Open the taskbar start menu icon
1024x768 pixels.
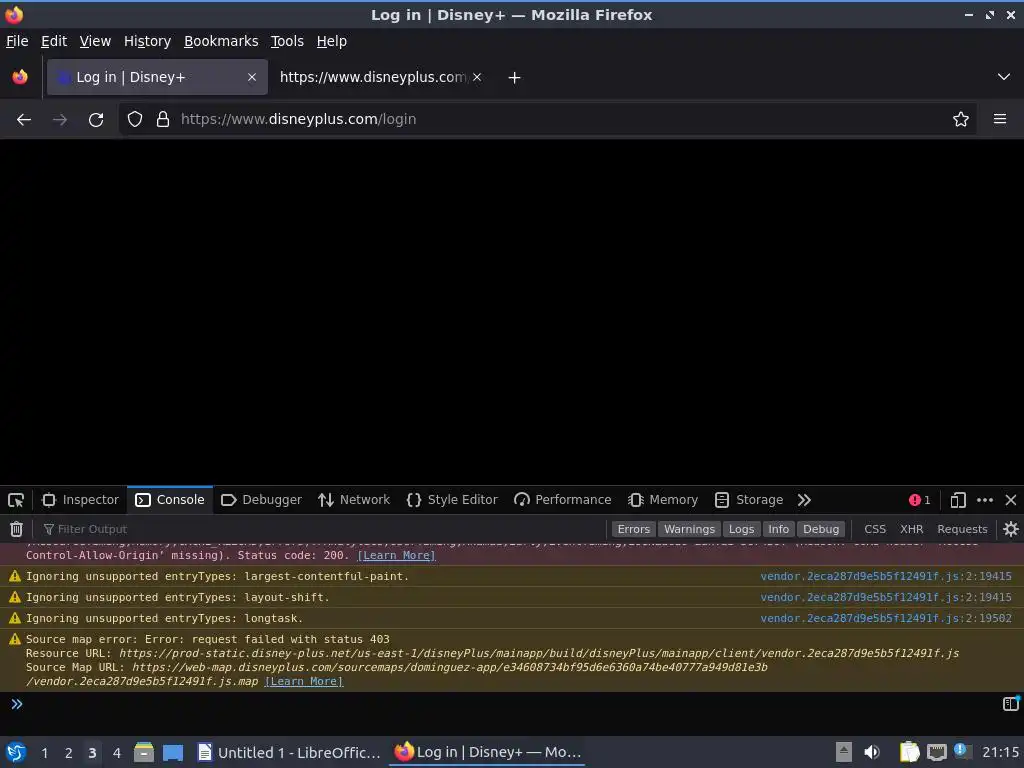click(x=16, y=752)
